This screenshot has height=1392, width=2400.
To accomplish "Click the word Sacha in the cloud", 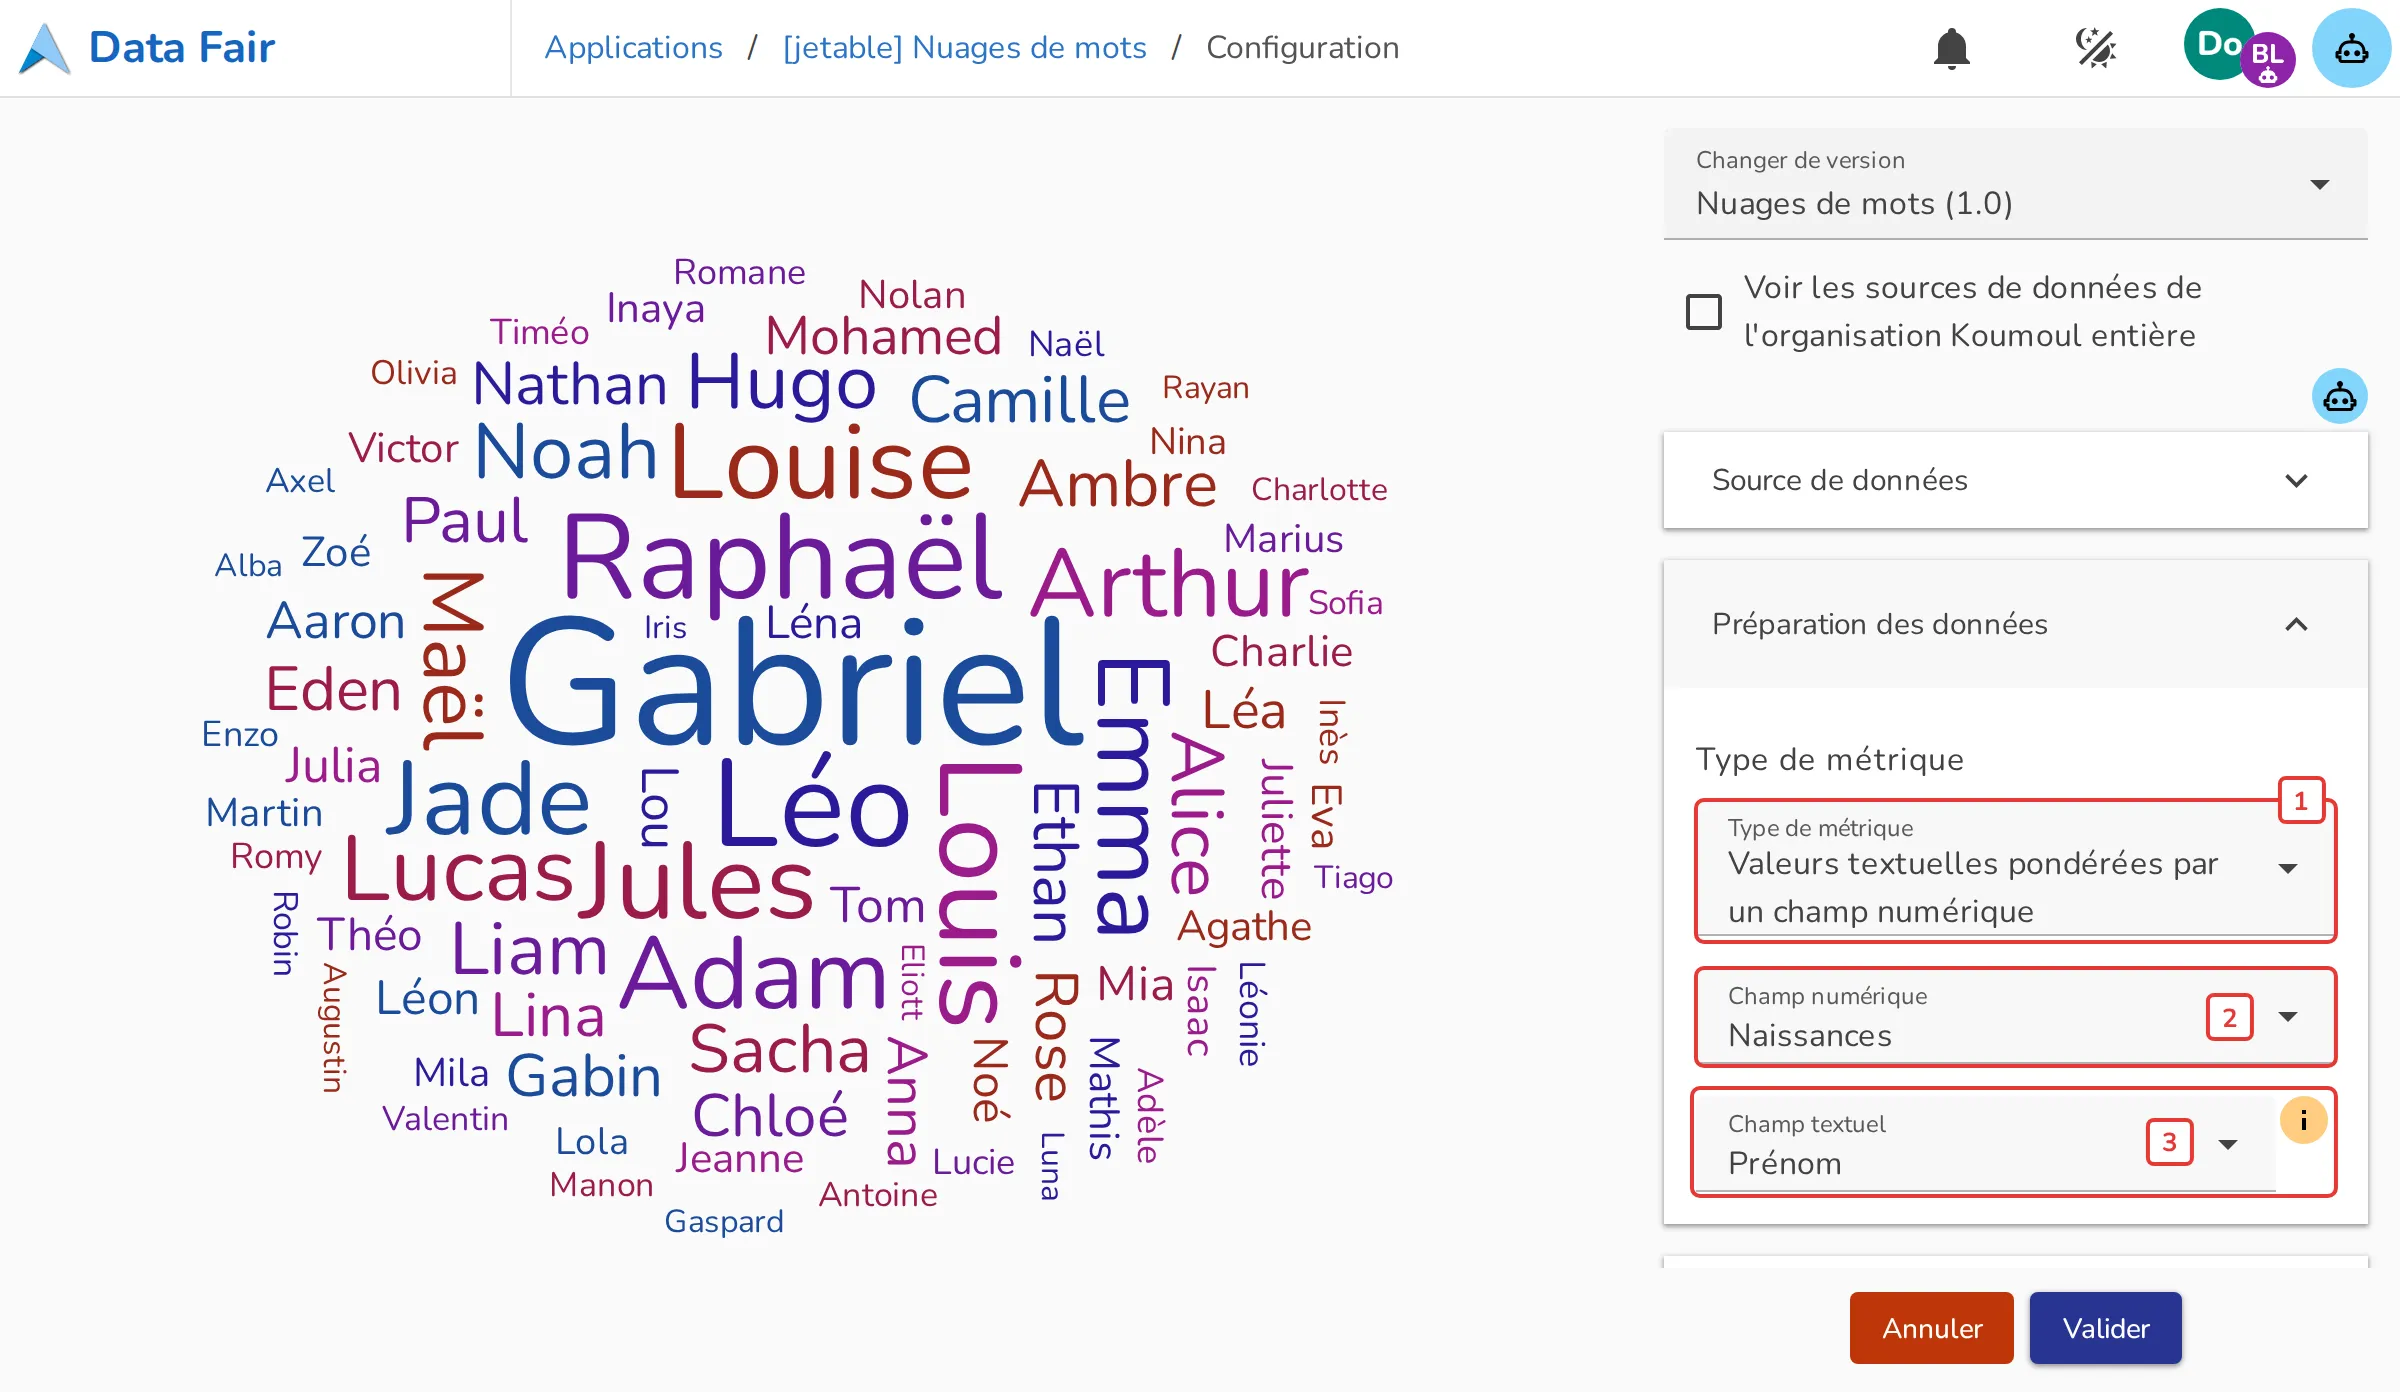I will tap(780, 1049).
